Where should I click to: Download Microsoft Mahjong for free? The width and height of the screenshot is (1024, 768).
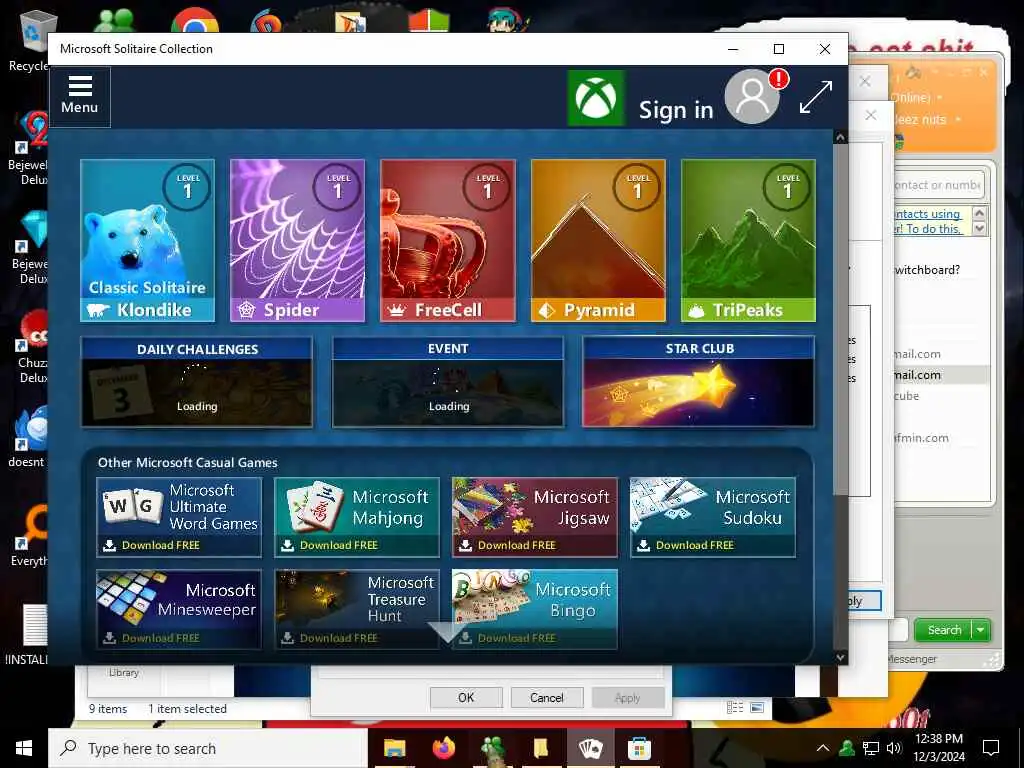click(x=357, y=517)
